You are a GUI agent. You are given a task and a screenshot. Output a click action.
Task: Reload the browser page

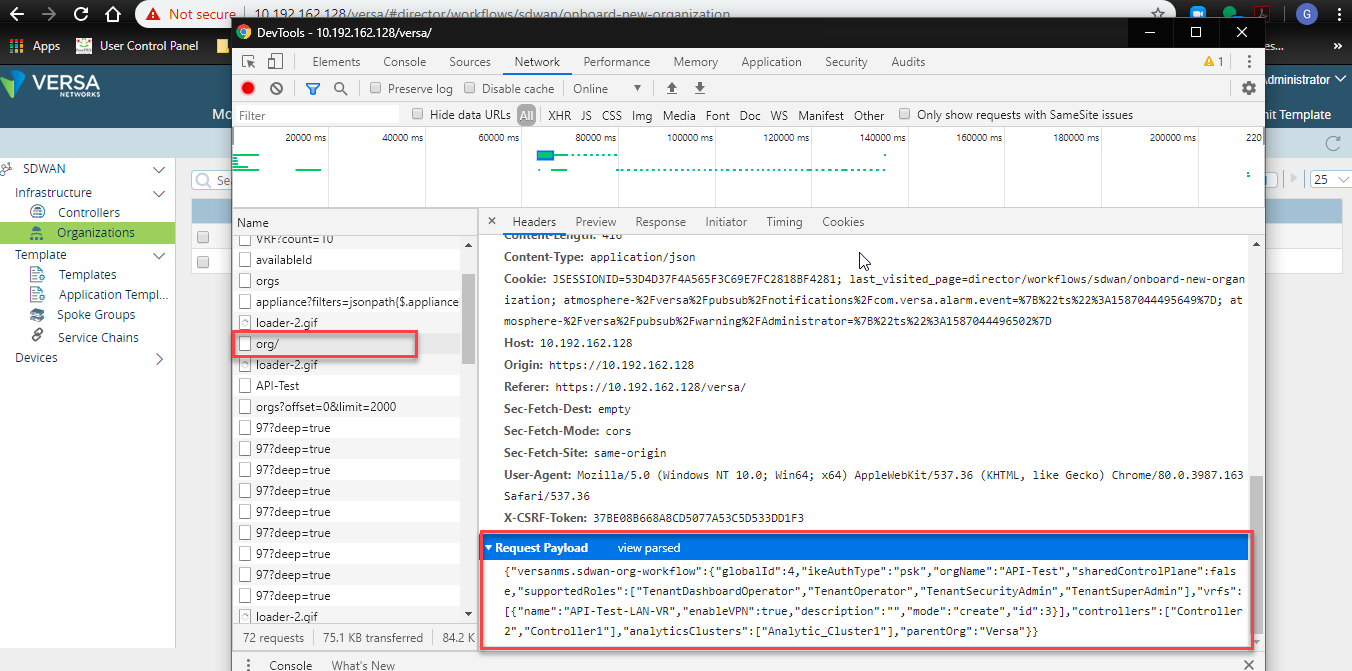click(x=81, y=14)
